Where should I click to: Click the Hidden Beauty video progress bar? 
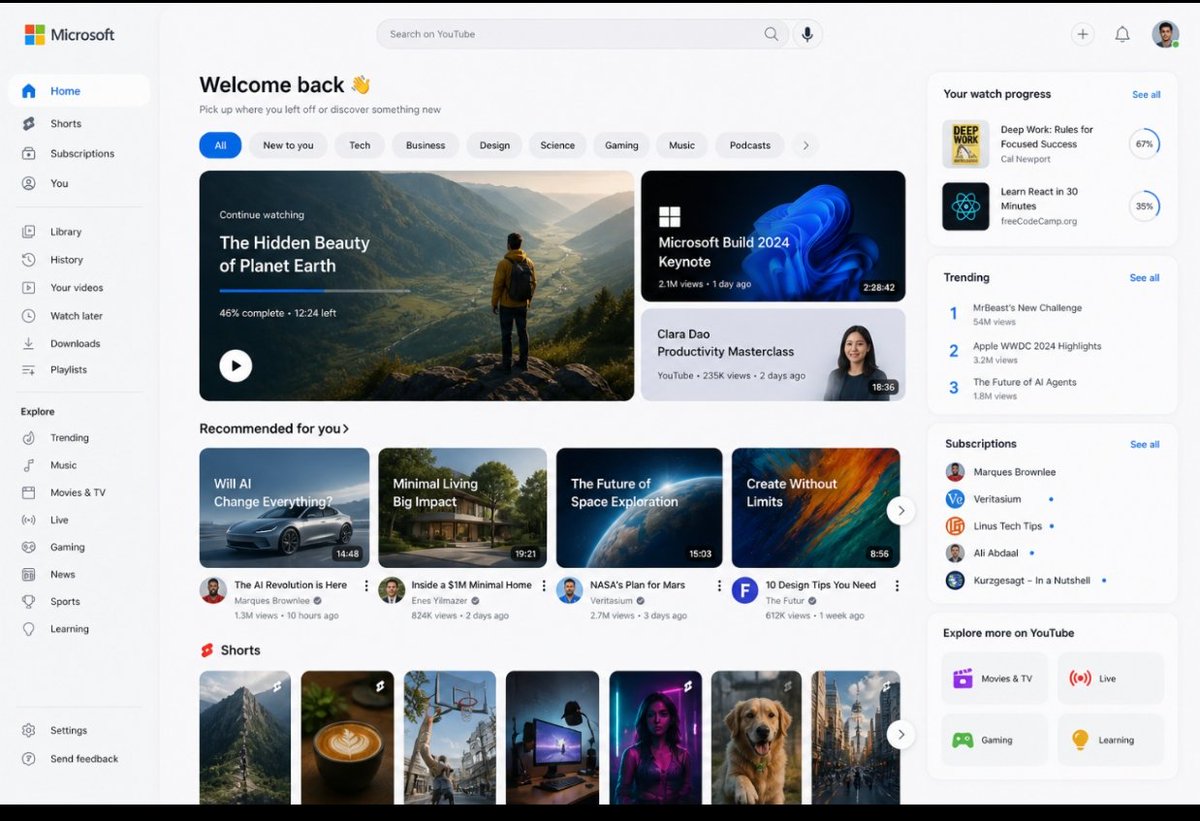pos(314,291)
